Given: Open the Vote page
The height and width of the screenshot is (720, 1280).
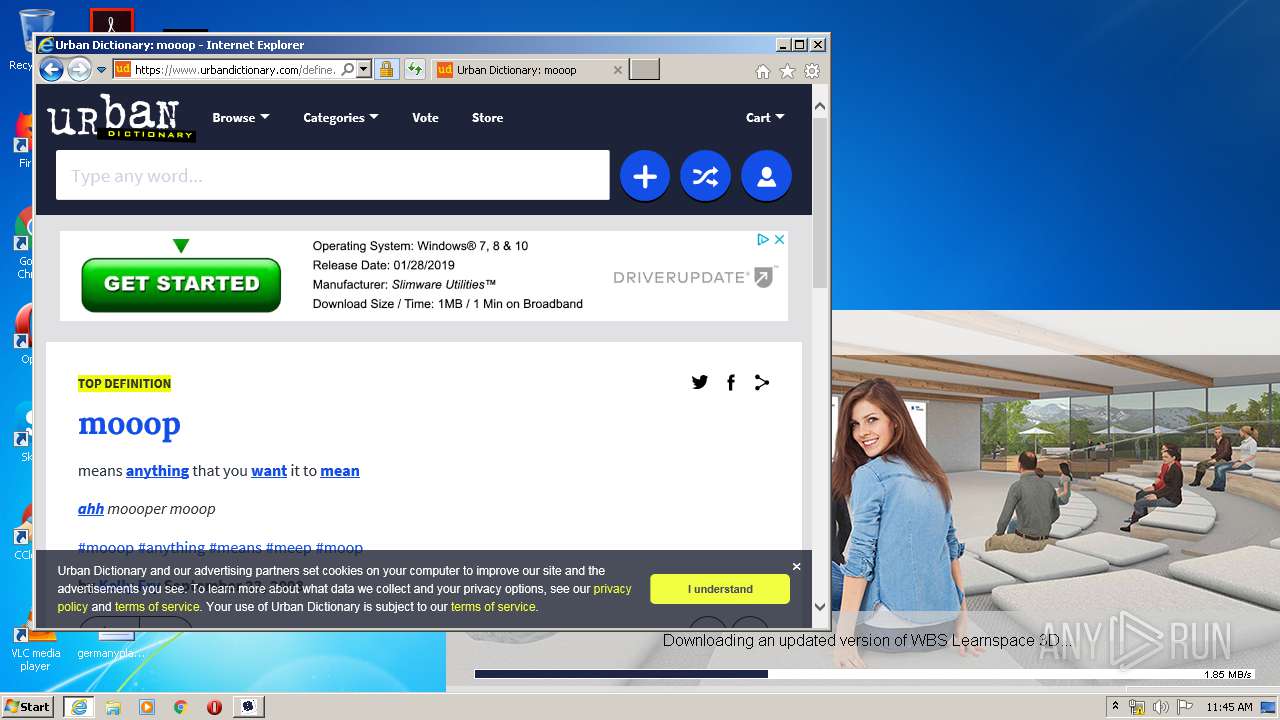Looking at the screenshot, I should point(425,118).
